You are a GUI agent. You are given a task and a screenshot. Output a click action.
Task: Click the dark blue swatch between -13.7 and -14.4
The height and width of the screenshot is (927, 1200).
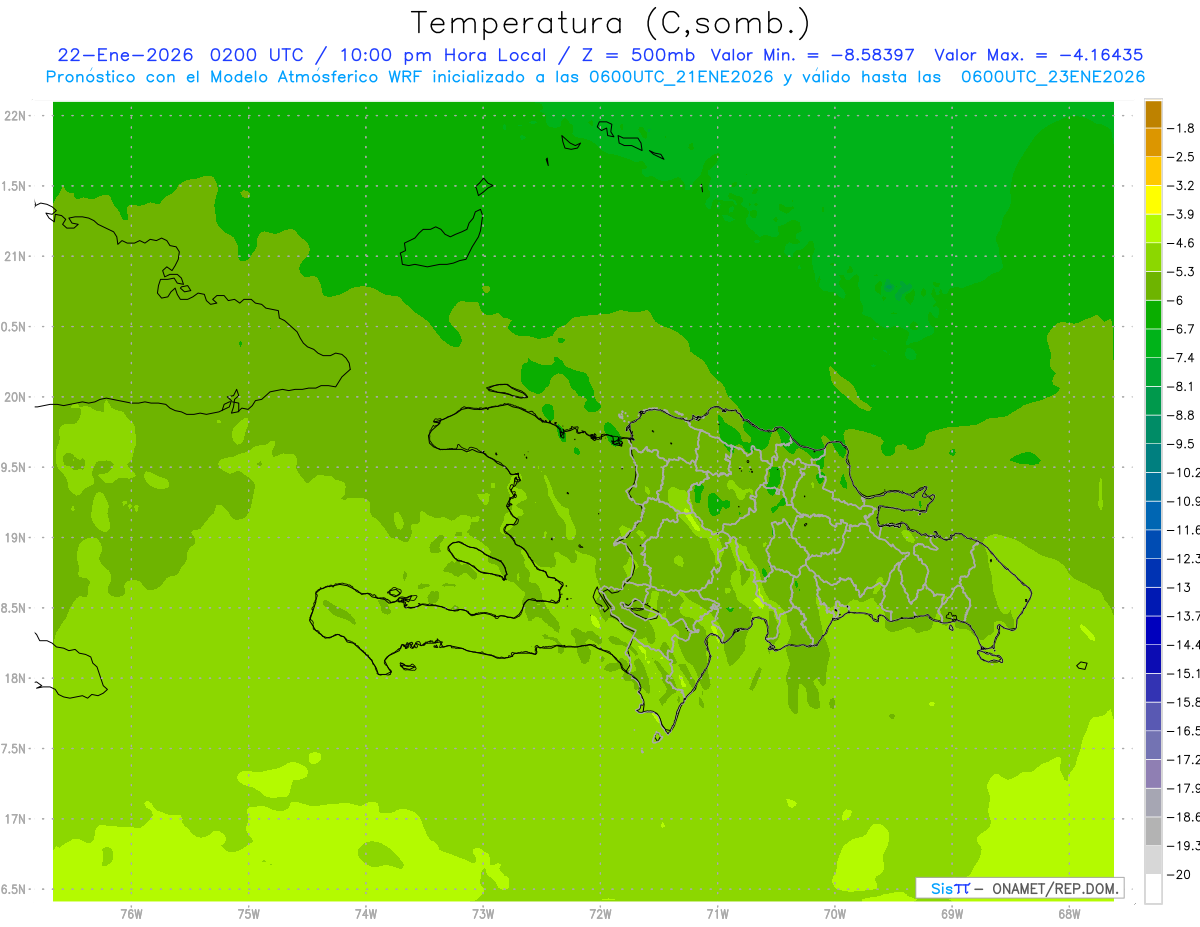pyautogui.click(x=1153, y=630)
